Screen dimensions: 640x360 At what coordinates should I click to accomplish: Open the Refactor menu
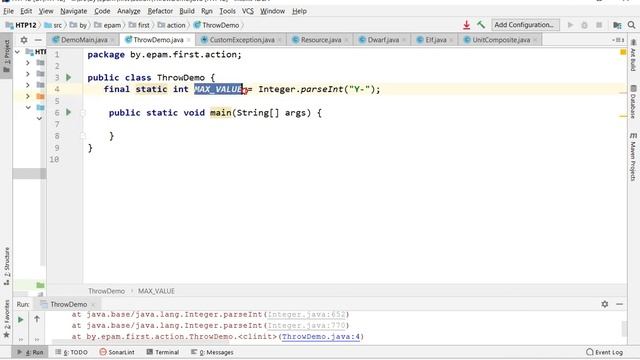point(160,11)
